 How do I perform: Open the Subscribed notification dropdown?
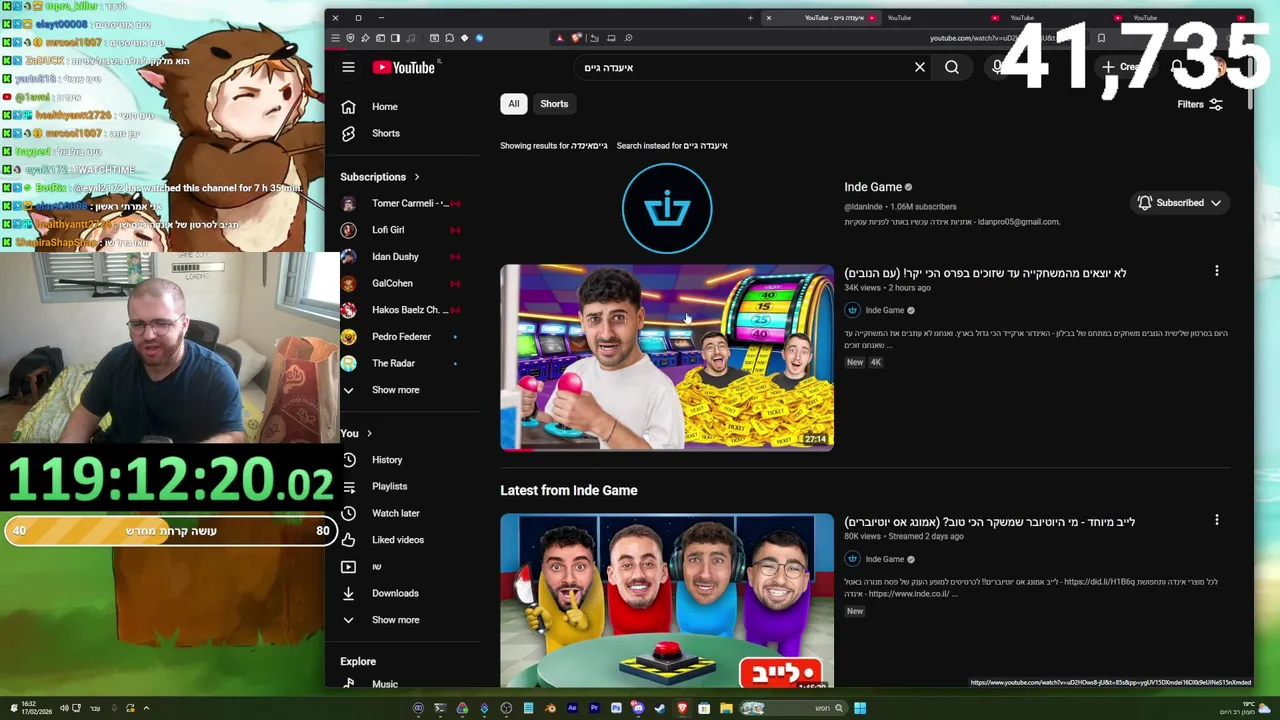(x=1180, y=203)
